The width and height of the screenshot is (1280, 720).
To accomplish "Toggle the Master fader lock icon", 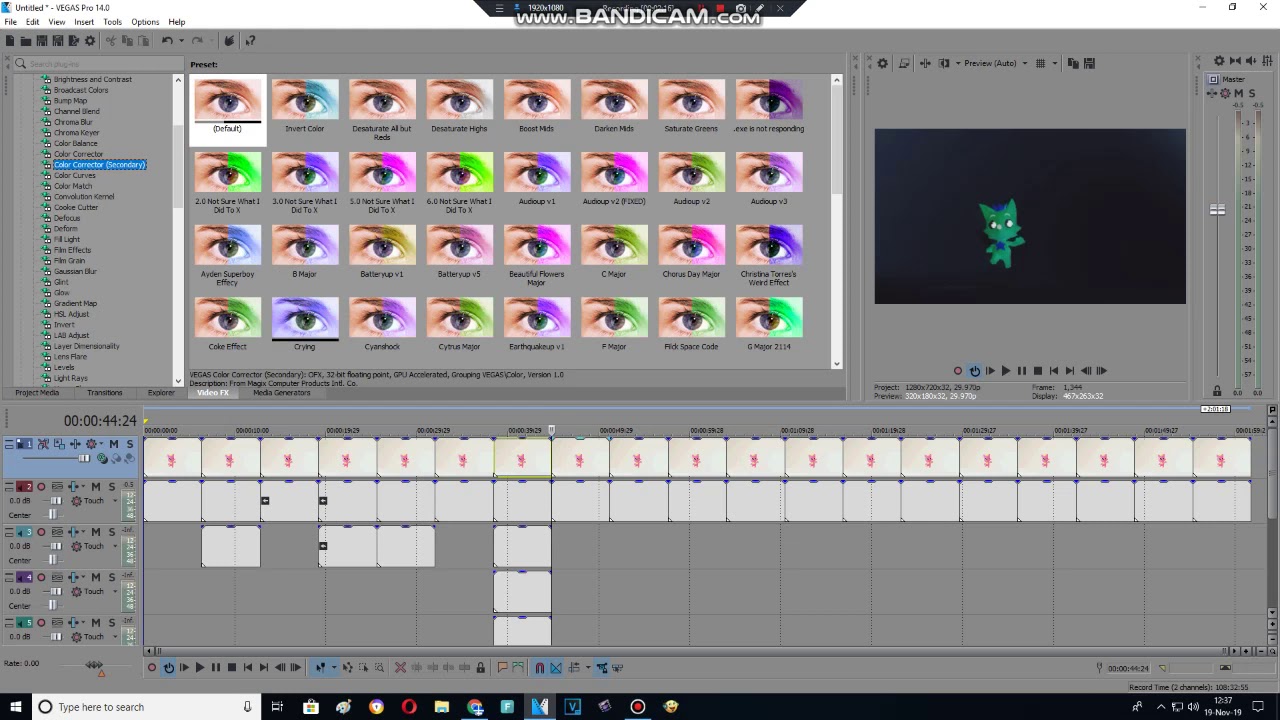I will pos(1217,391).
